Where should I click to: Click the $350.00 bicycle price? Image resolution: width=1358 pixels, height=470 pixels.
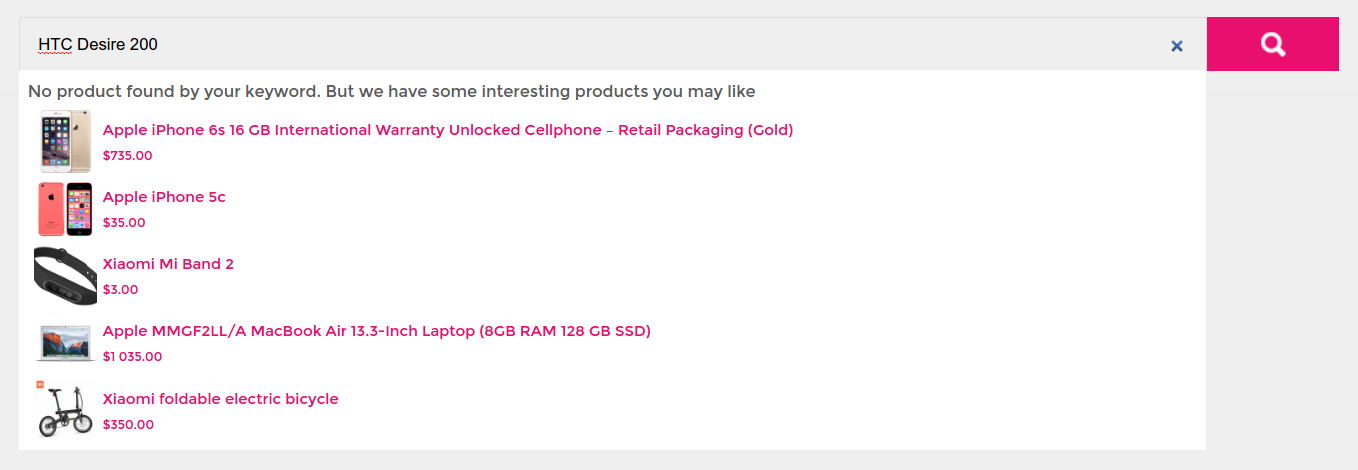point(129,424)
